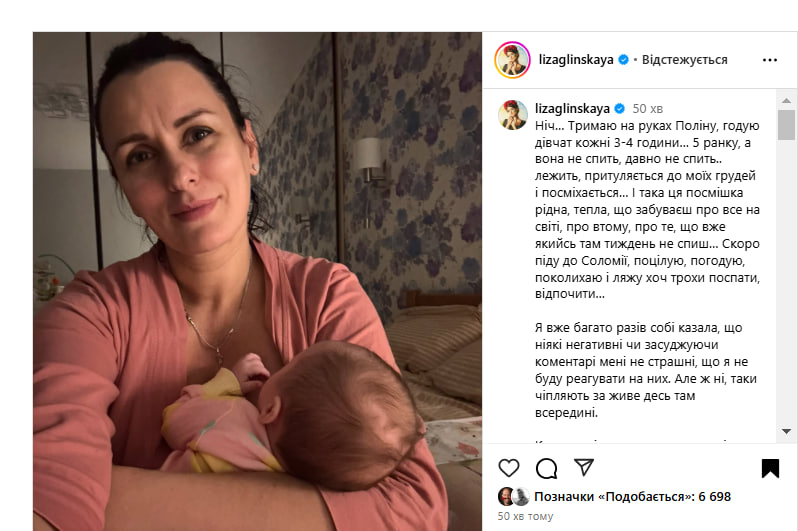Click the post photo of mother and baby

(x=257, y=281)
